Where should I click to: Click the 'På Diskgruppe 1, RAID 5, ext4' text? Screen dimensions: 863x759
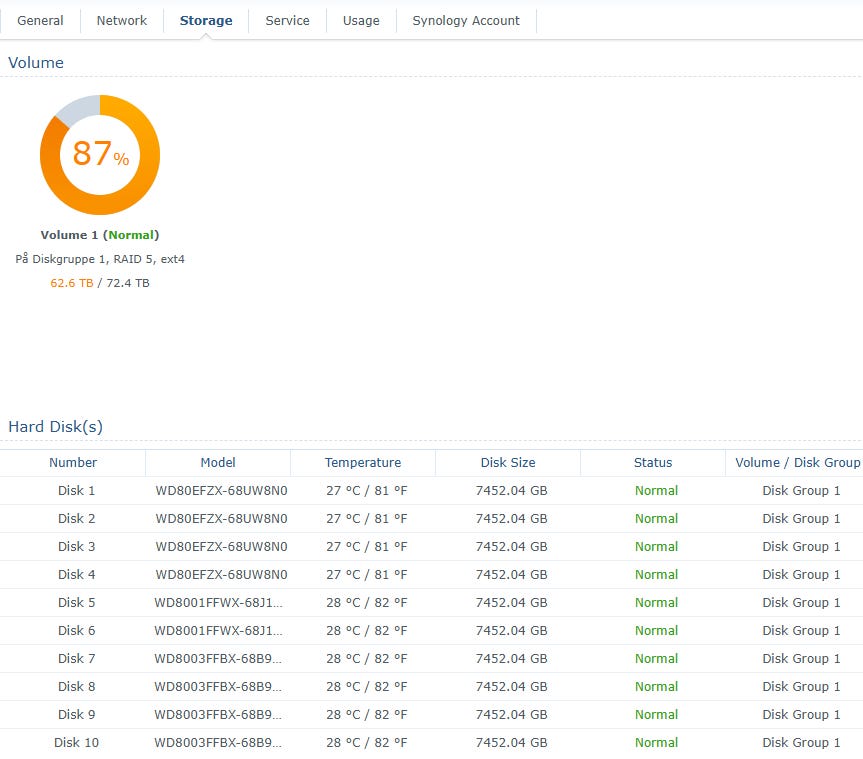pyautogui.click(x=100, y=259)
